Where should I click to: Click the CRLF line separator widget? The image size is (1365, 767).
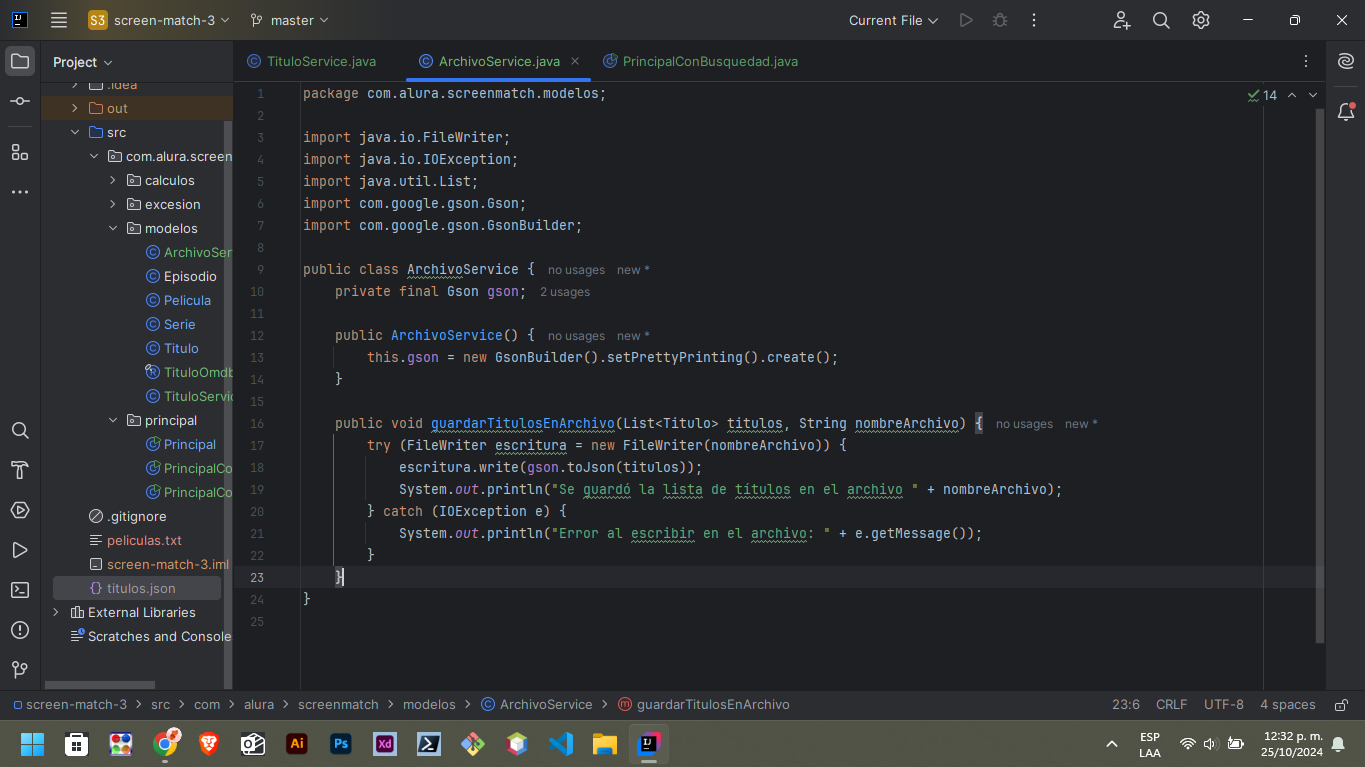coord(1172,704)
